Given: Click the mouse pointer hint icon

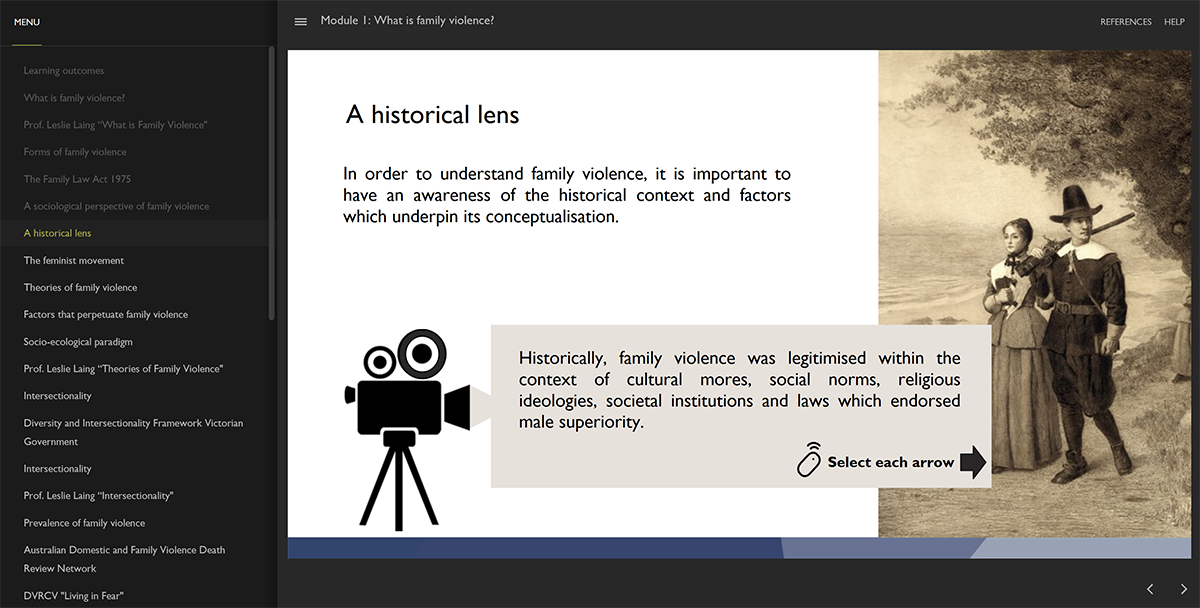Looking at the screenshot, I should 810,460.
